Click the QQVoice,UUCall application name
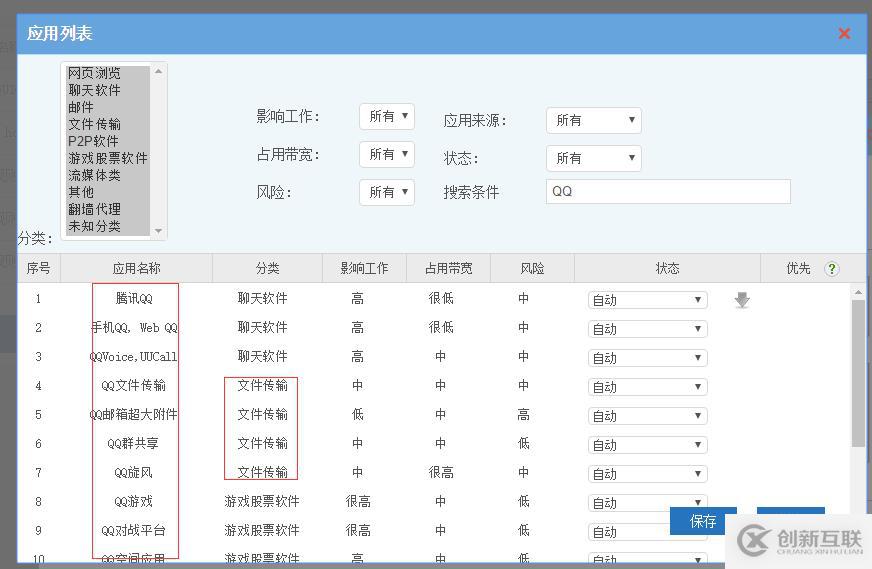872x569 pixels. pos(133,357)
